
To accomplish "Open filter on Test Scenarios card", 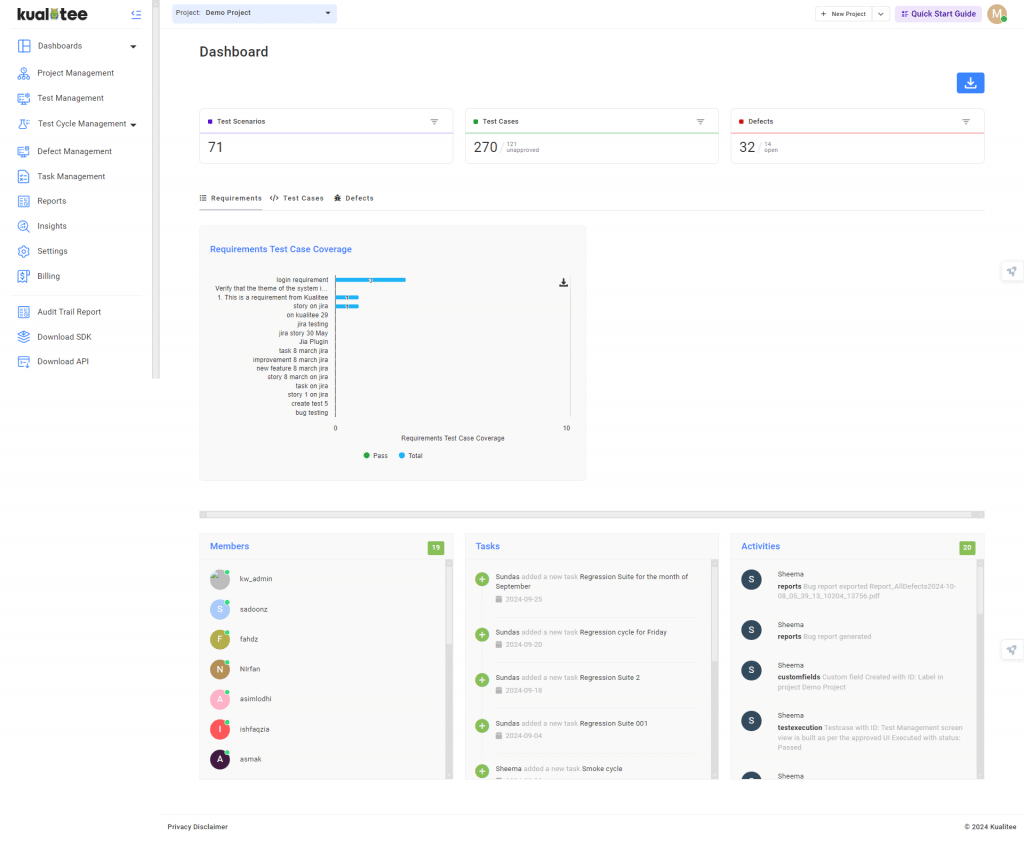I will pos(434,121).
